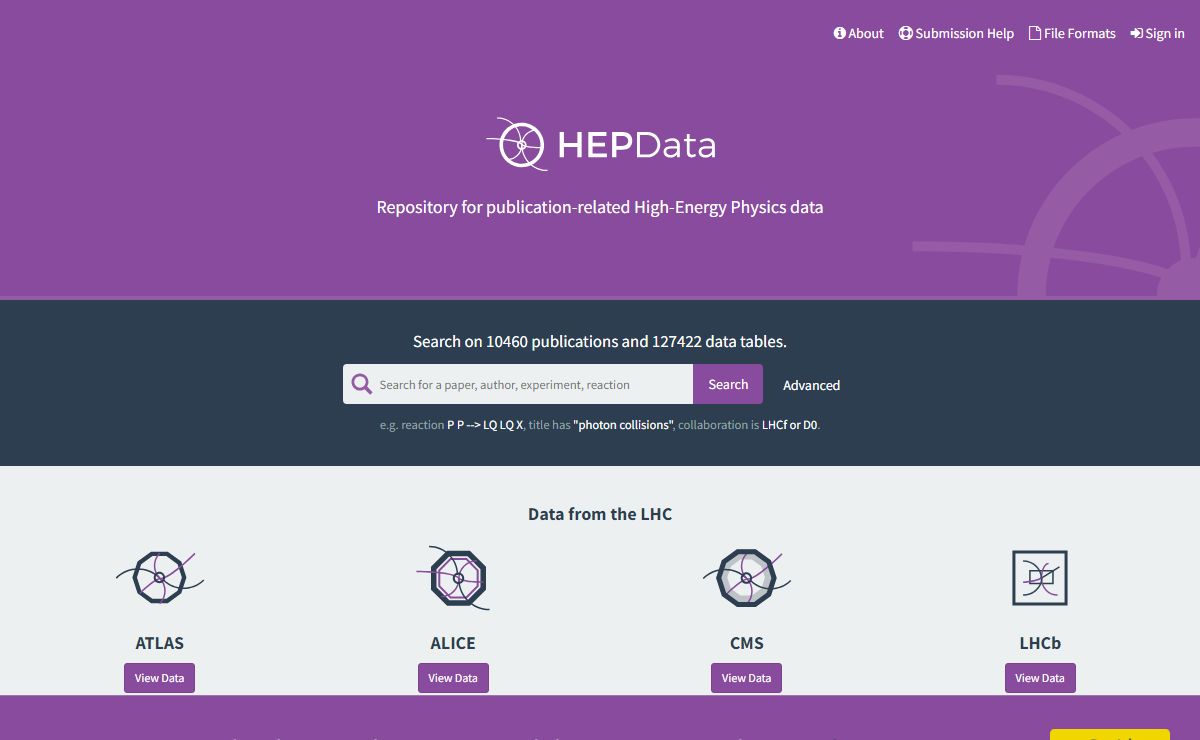
Task: Click the ATLAS detector icon
Action: coord(160,577)
